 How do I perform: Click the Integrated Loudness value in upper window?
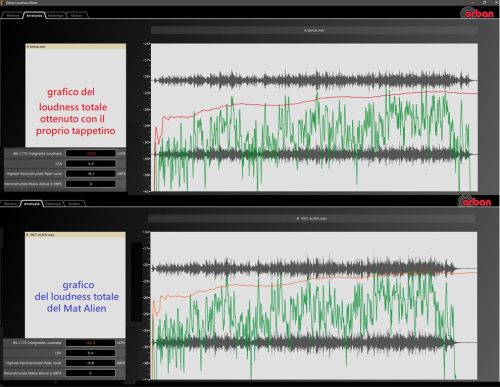[x=91, y=153]
